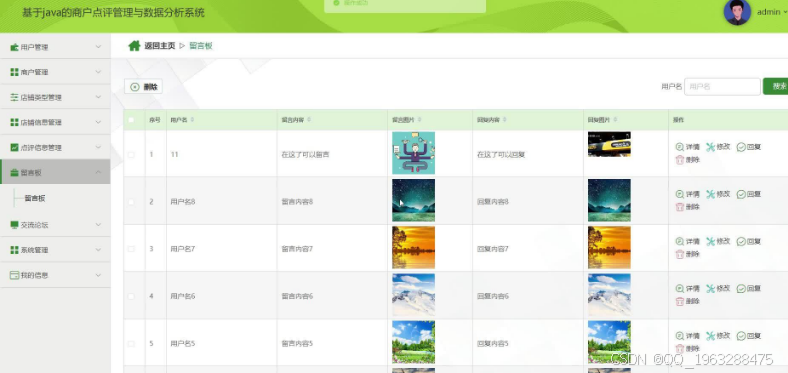The width and height of the screenshot is (788, 373).
Task: Click the 用户管理 sidebar icon
Action: 15,47
